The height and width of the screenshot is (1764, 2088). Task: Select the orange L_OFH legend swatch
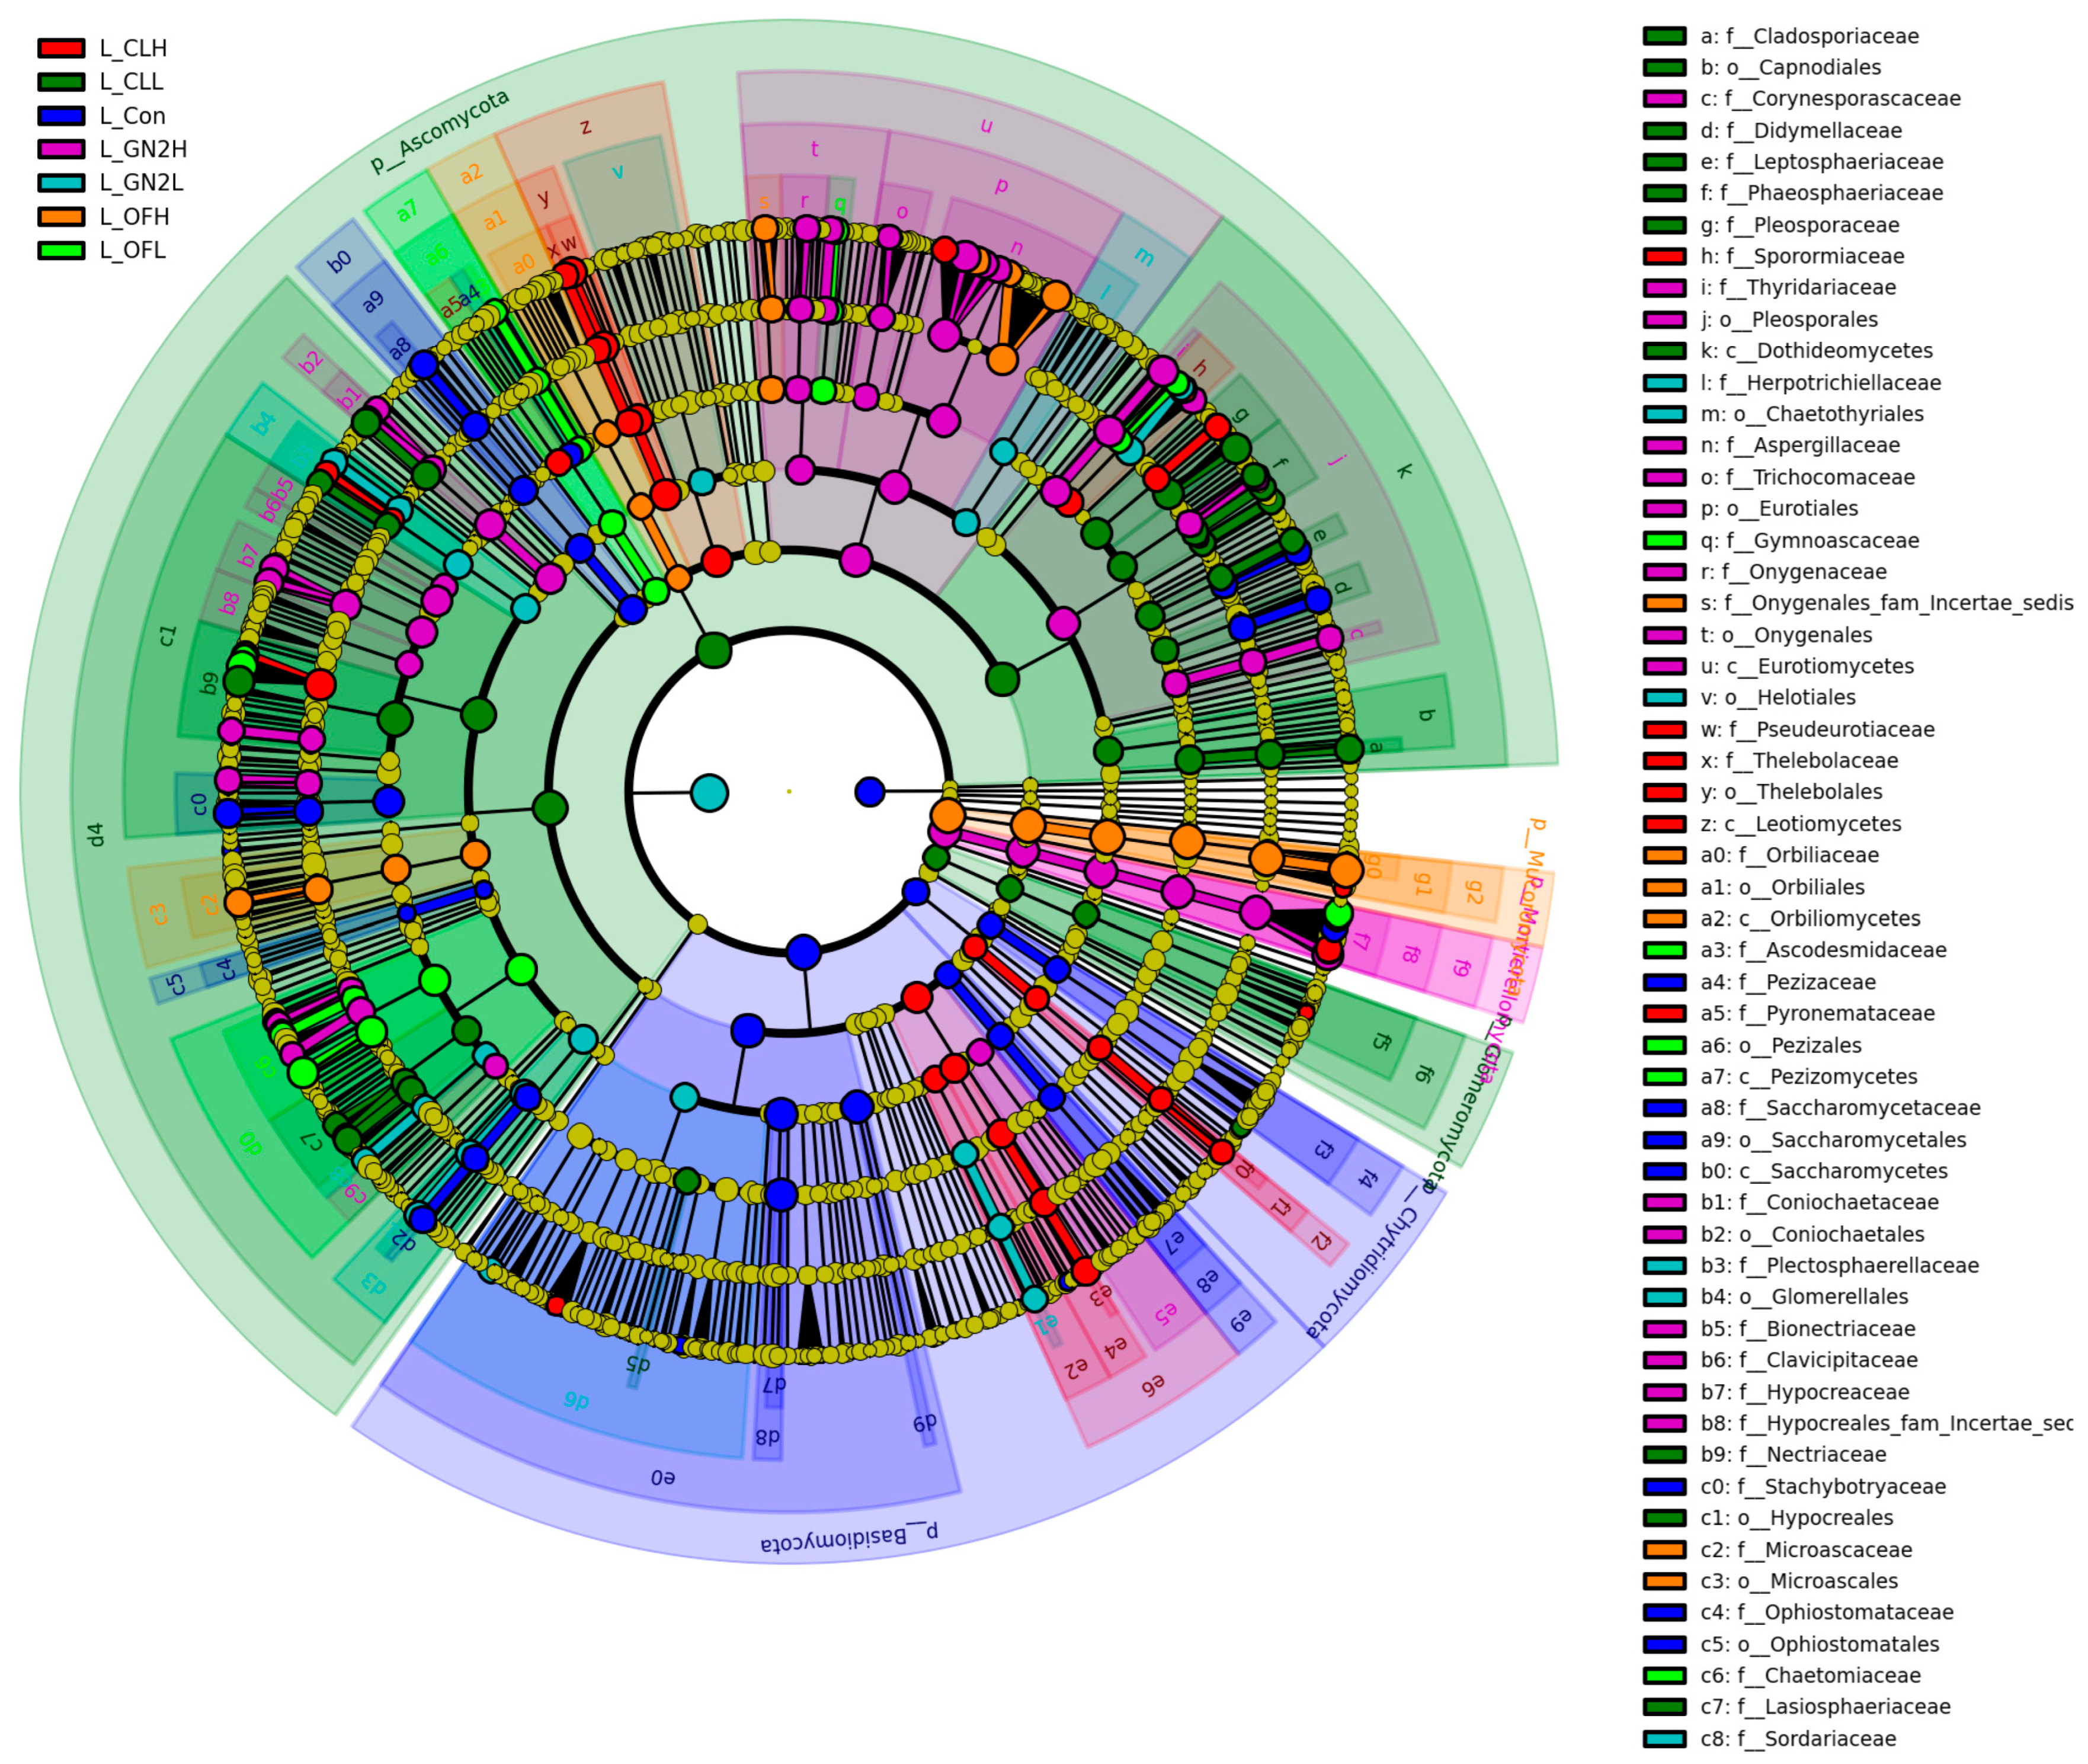coord(61,217)
